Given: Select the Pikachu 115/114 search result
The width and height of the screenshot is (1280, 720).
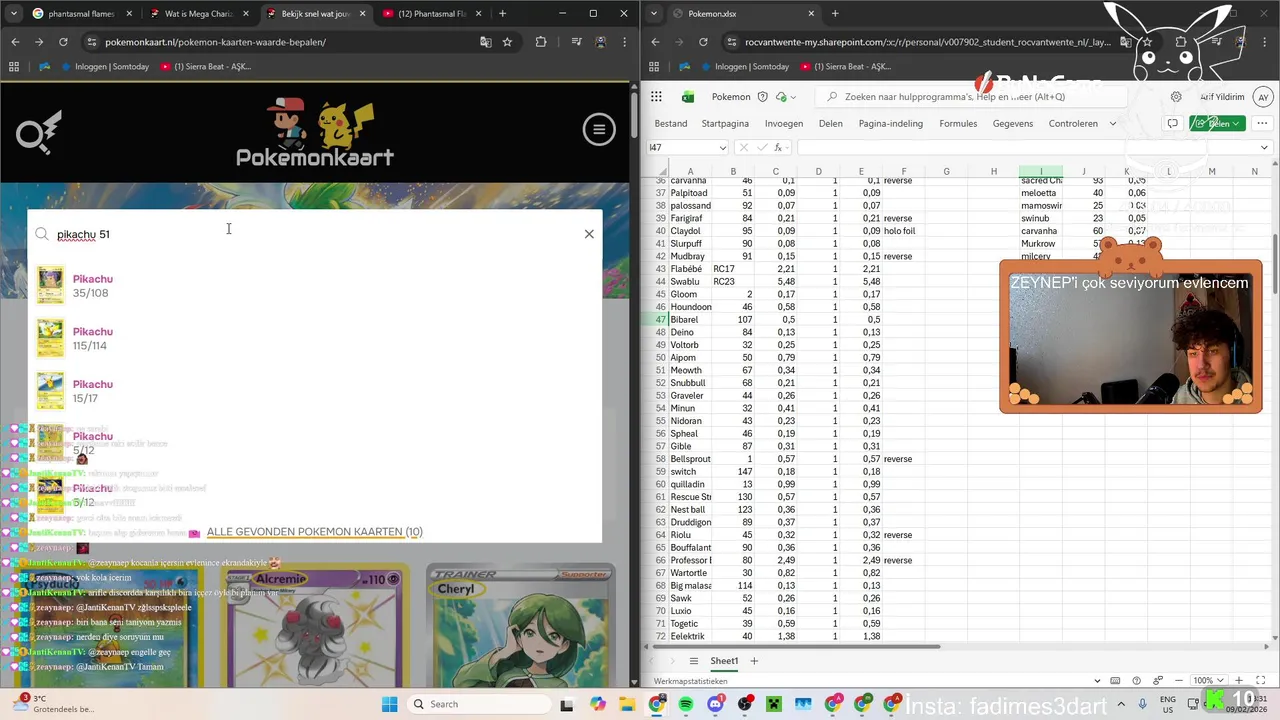Looking at the screenshot, I should [x=315, y=338].
